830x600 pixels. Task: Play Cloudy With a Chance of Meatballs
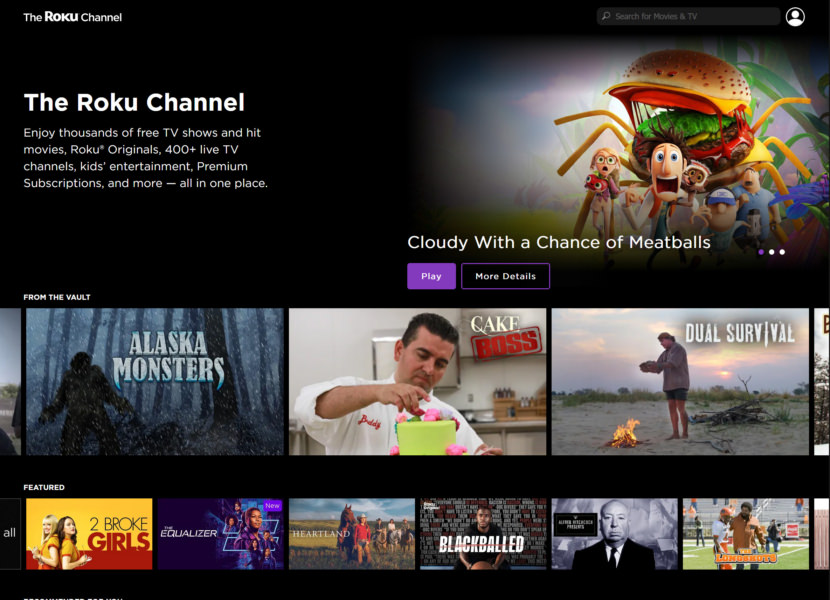(x=431, y=275)
